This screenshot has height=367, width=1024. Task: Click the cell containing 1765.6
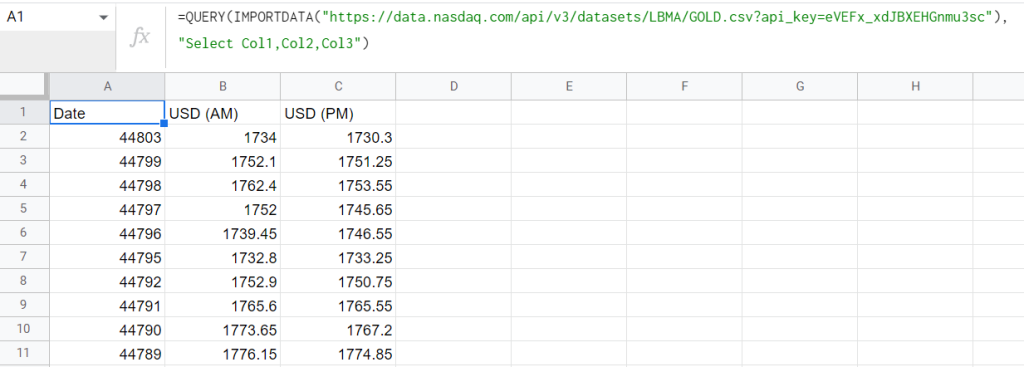(223, 306)
